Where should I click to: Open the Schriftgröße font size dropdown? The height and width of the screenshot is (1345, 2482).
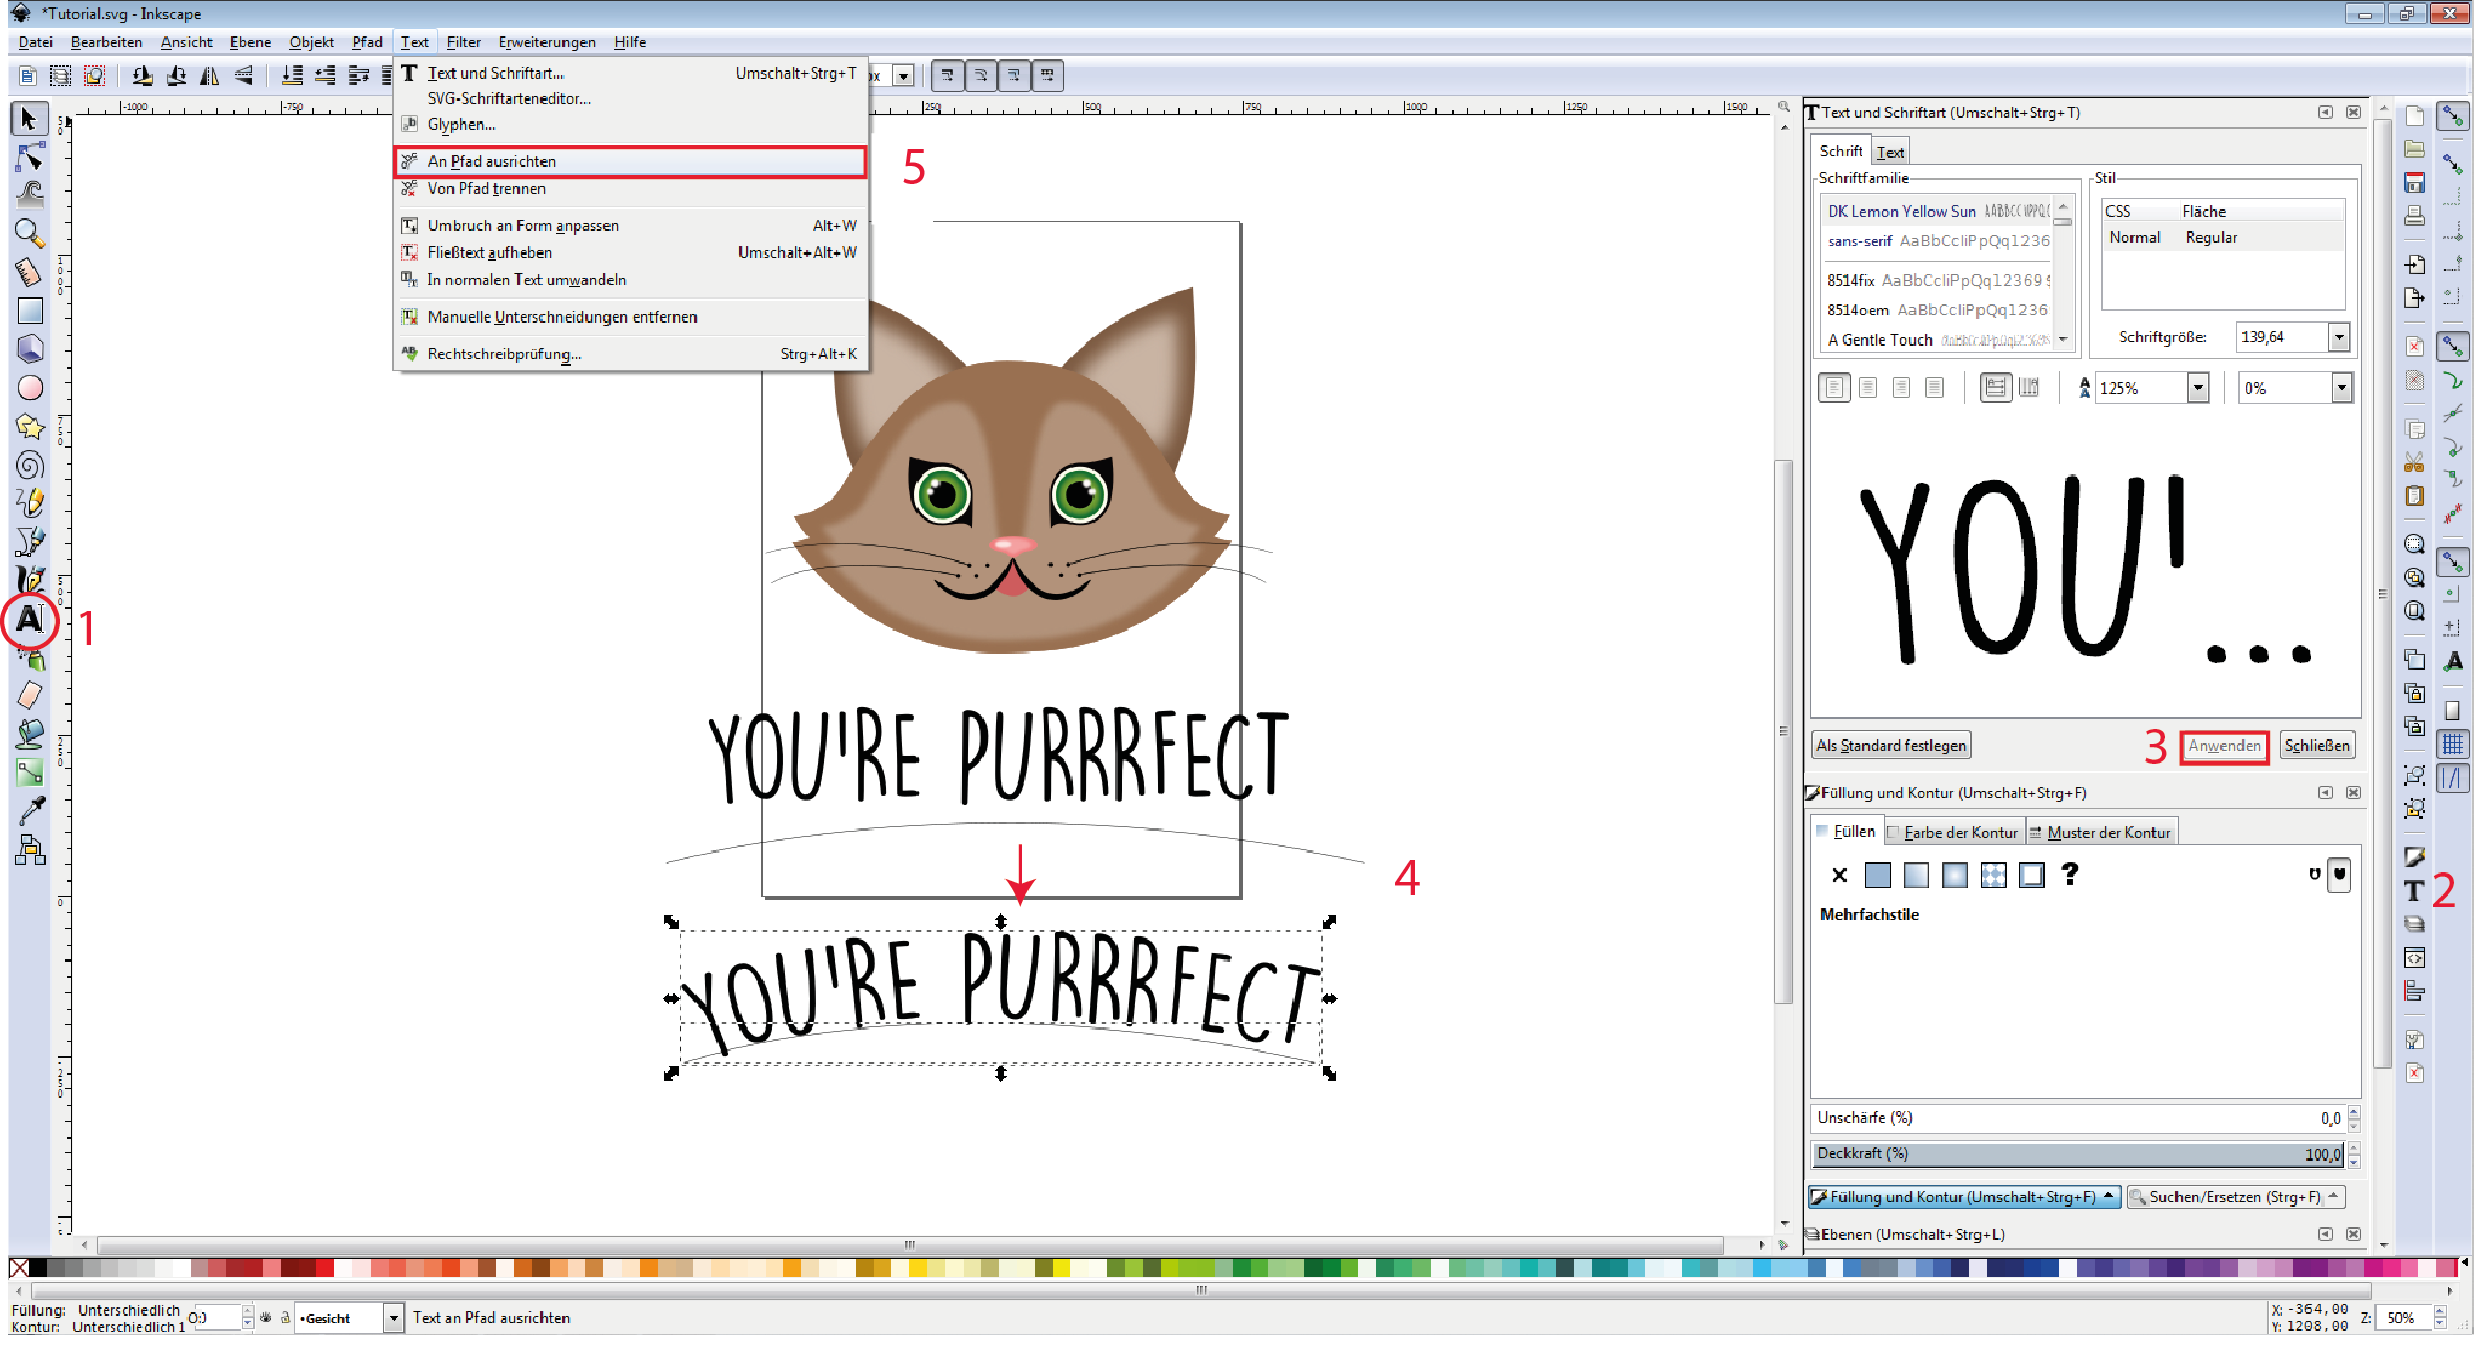(x=2339, y=338)
